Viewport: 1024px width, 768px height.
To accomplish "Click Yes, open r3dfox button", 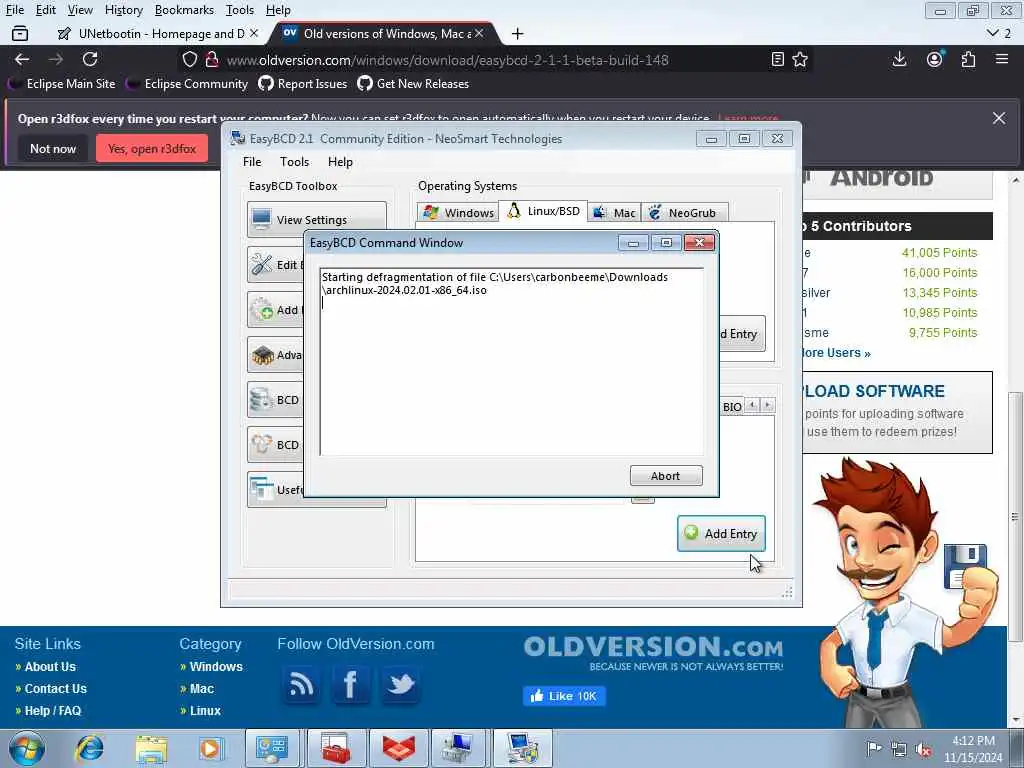I will (152, 148).
